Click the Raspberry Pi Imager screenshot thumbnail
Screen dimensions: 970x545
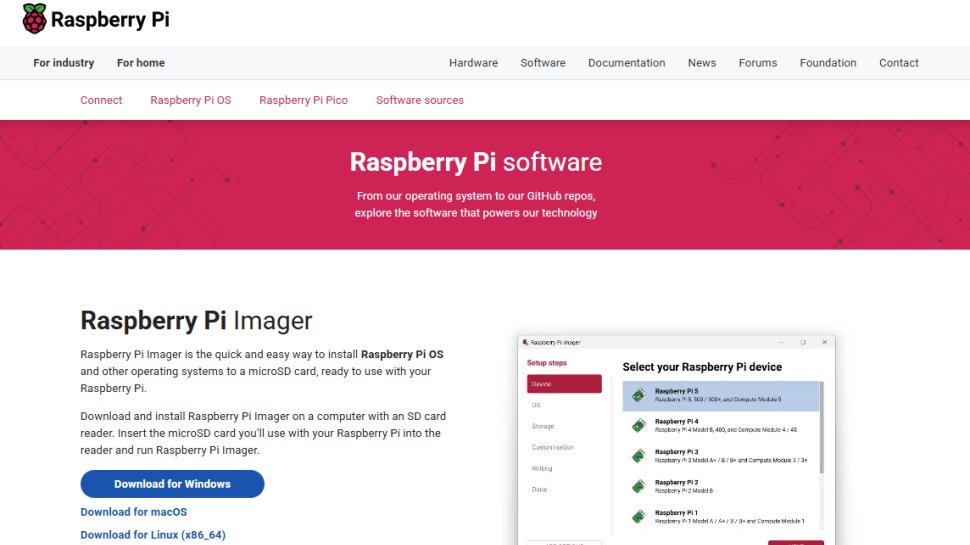pyautogui.click(x=676, y=440)
